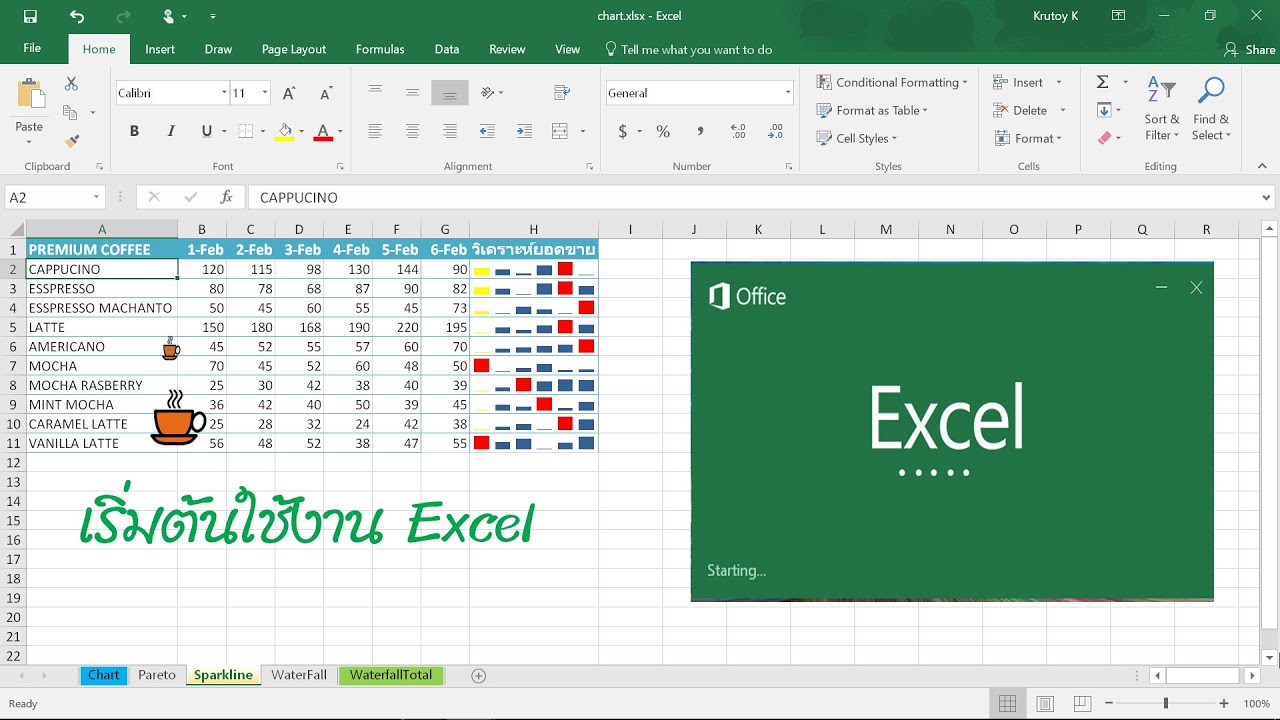This screenshot has width=1280, height=720.
Task: Select the WaterfallTotal sheet tab
Action: (391, 675)
